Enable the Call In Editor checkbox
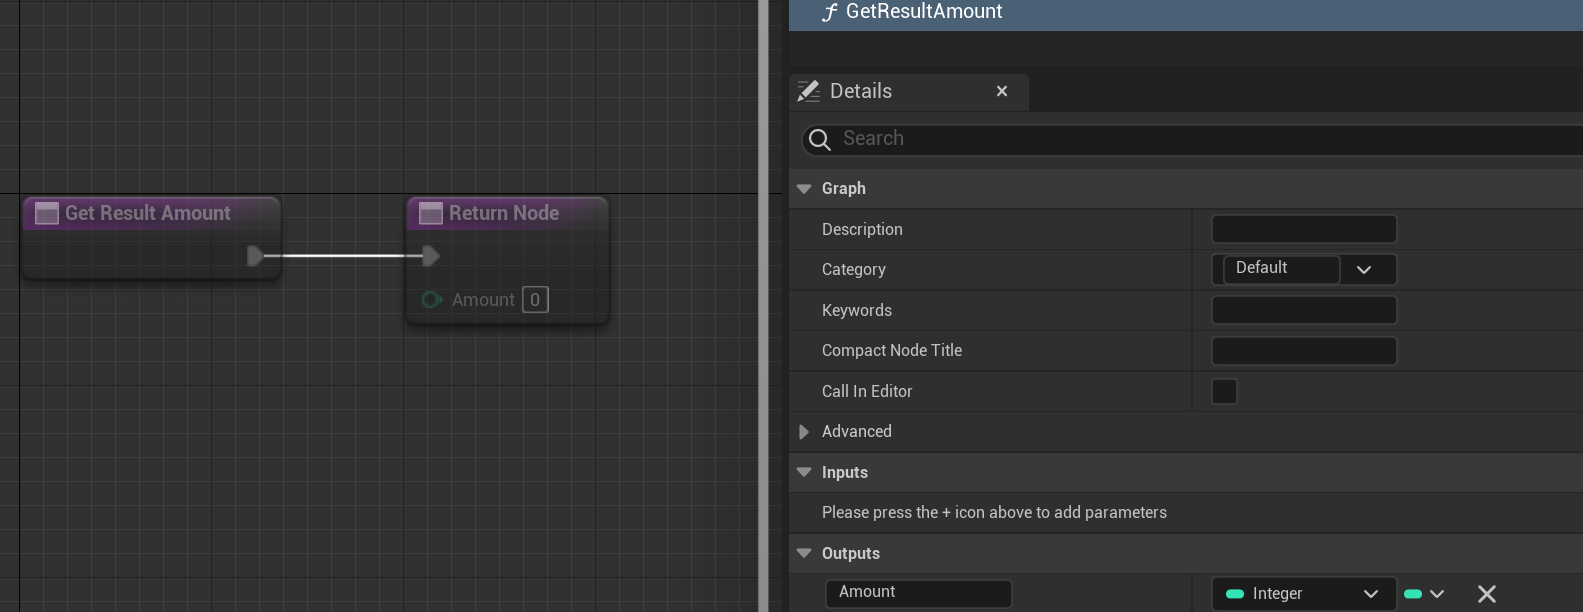1583x612 pixels. click(1224, 392)
